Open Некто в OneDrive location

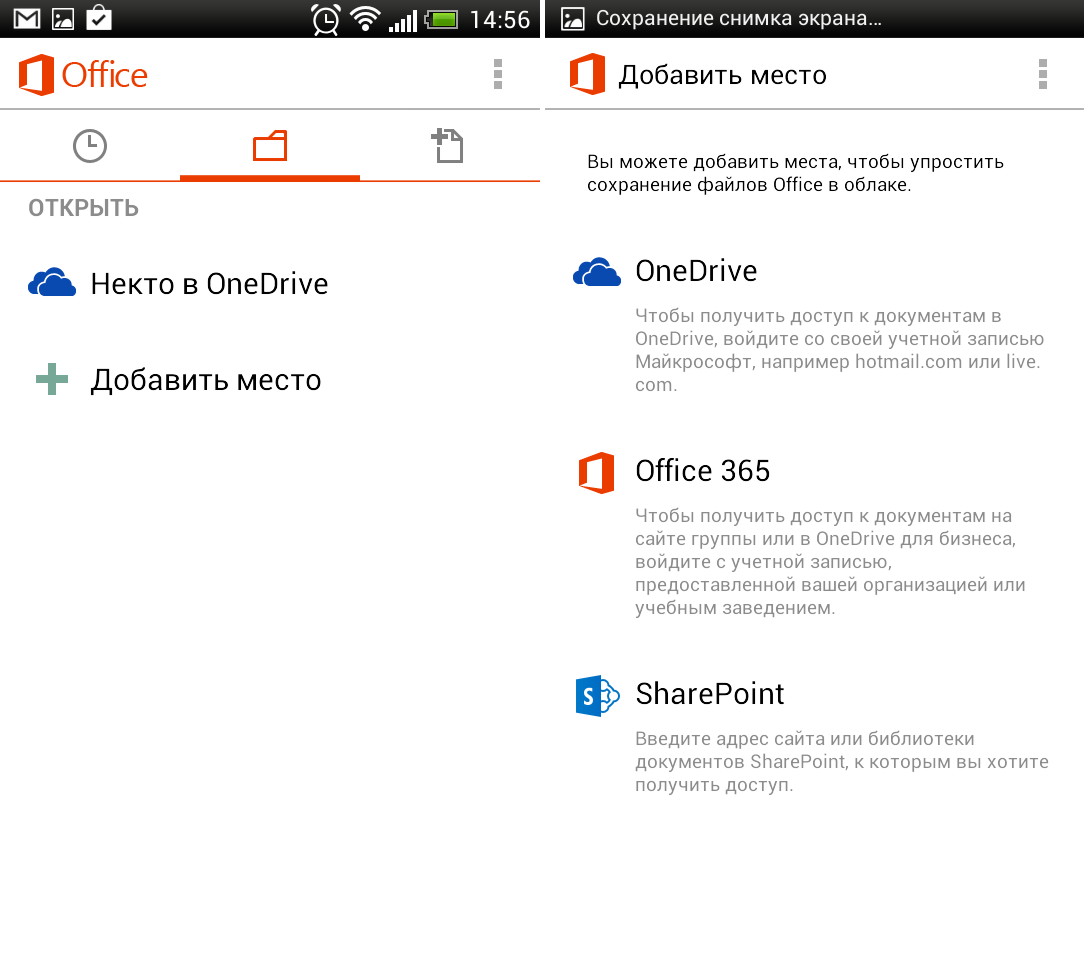click(x=270, y=284)
